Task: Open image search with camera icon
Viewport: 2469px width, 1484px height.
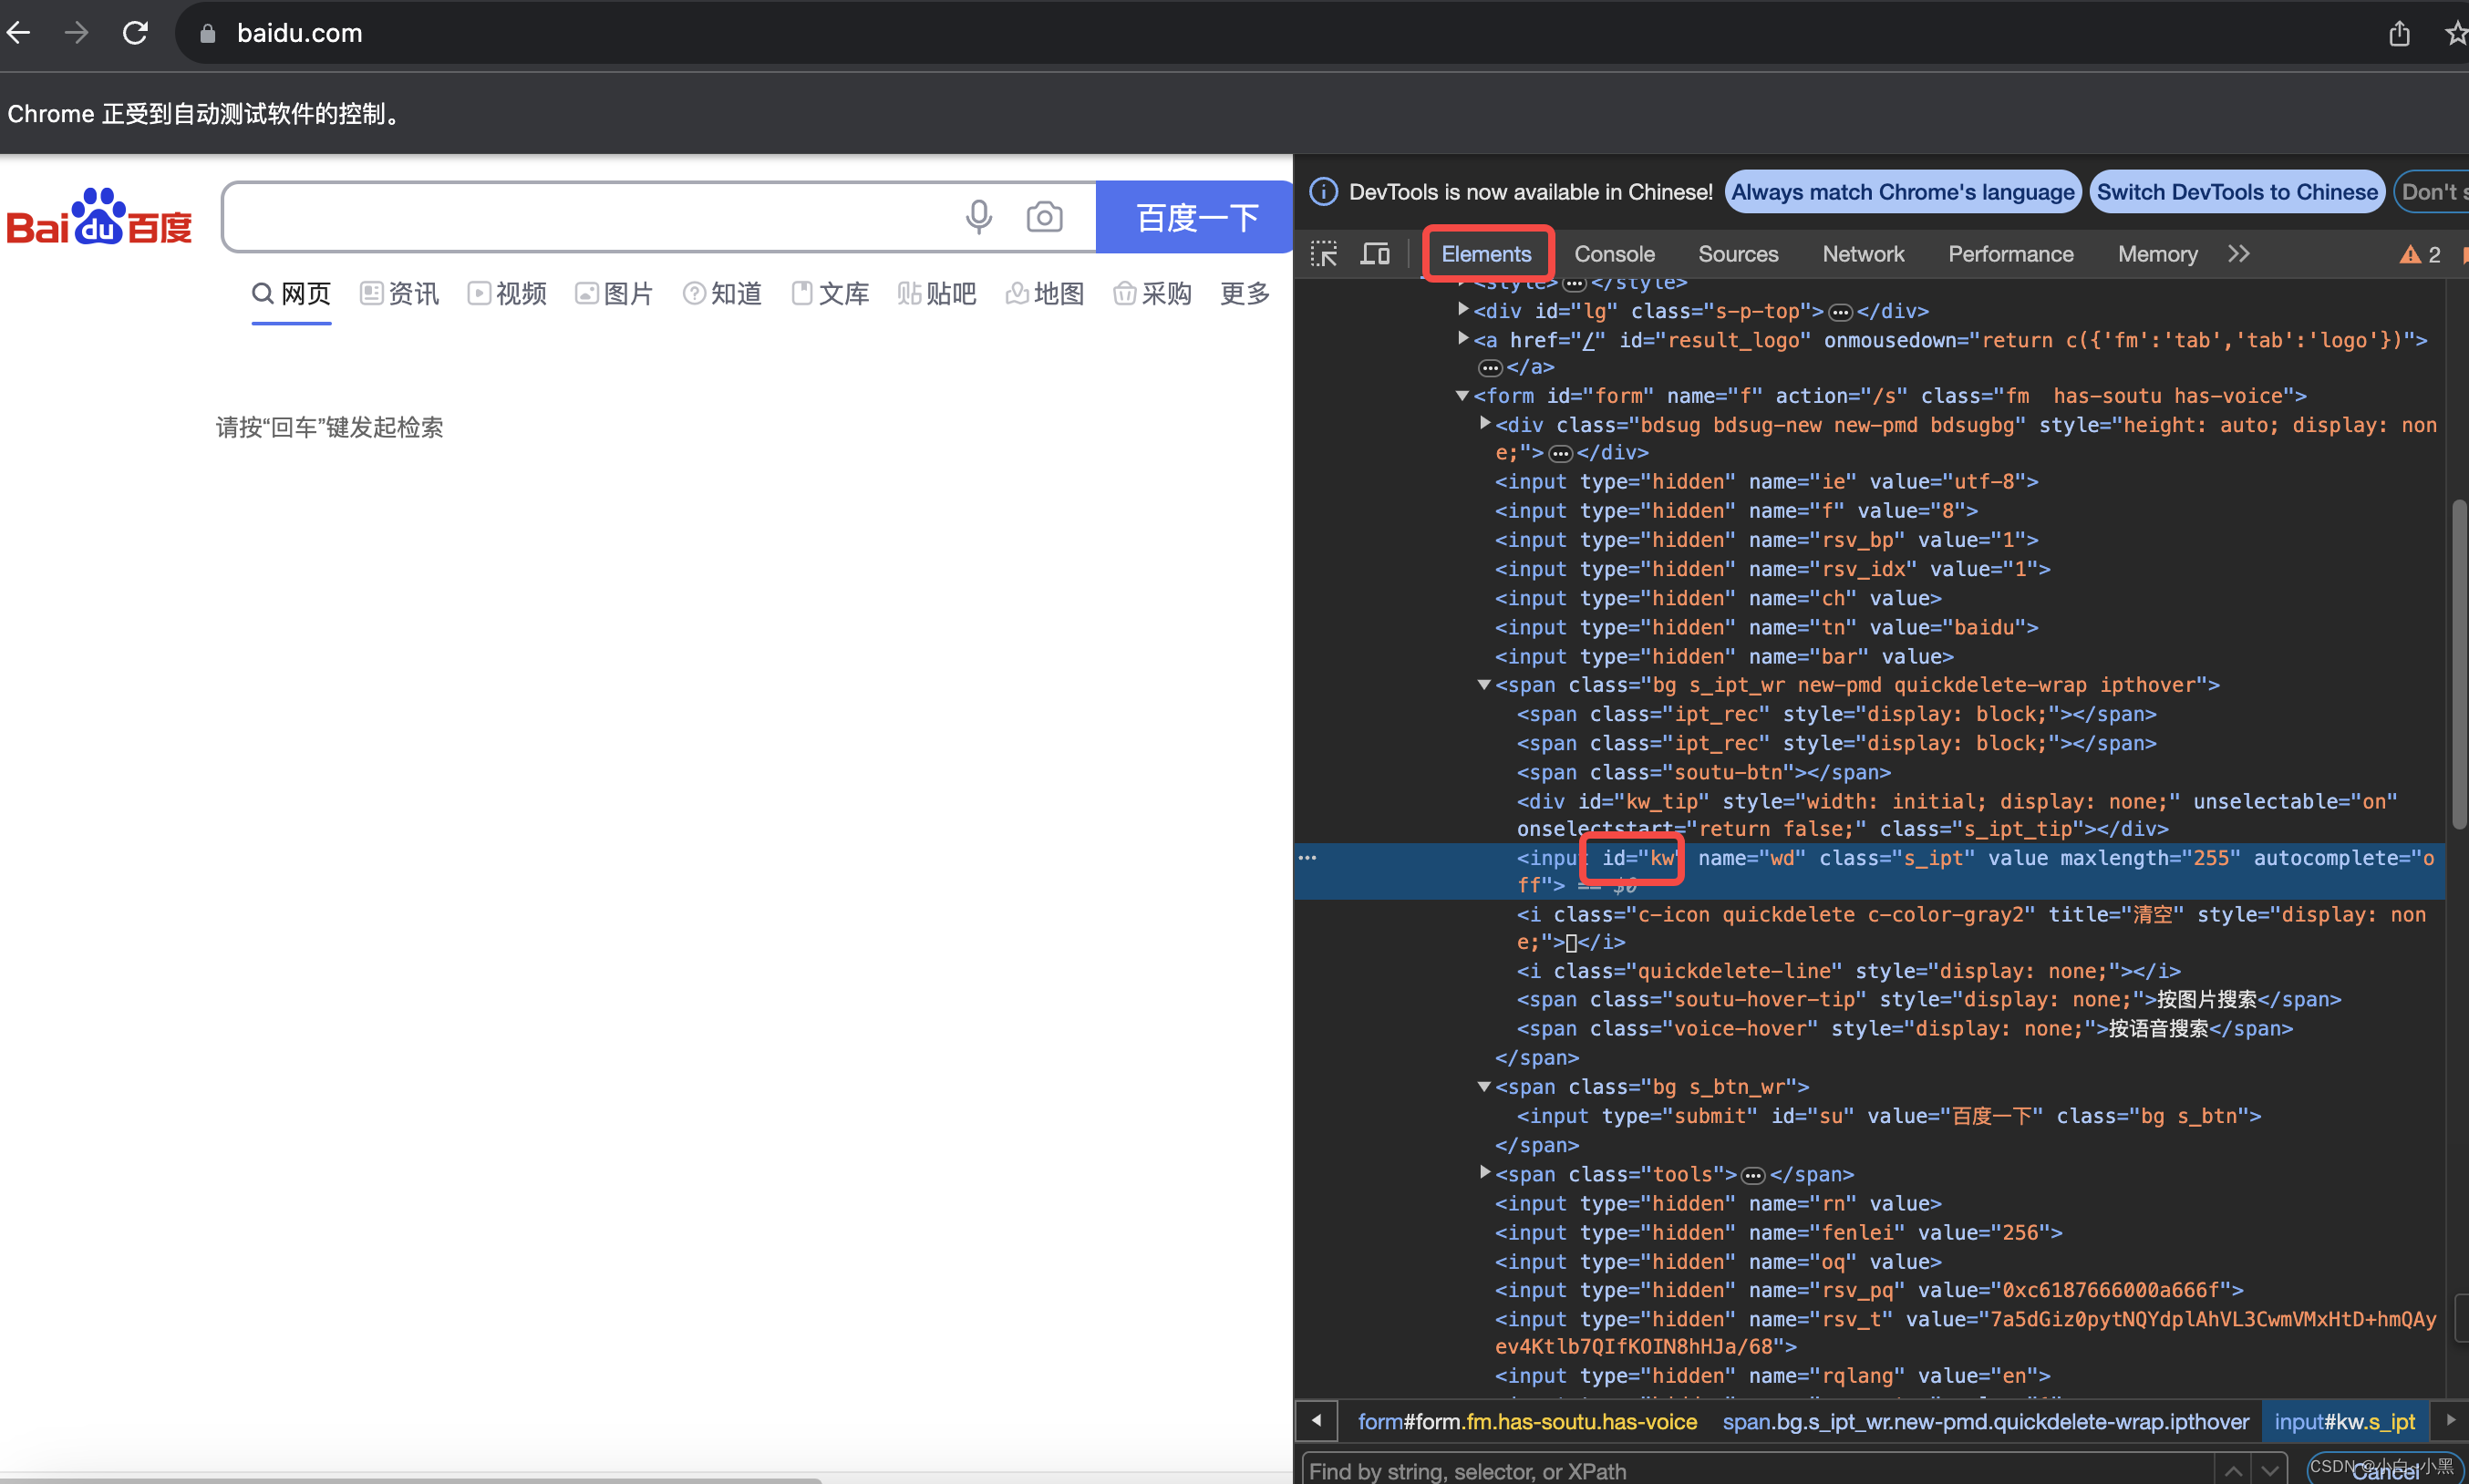Action: 1044,216
